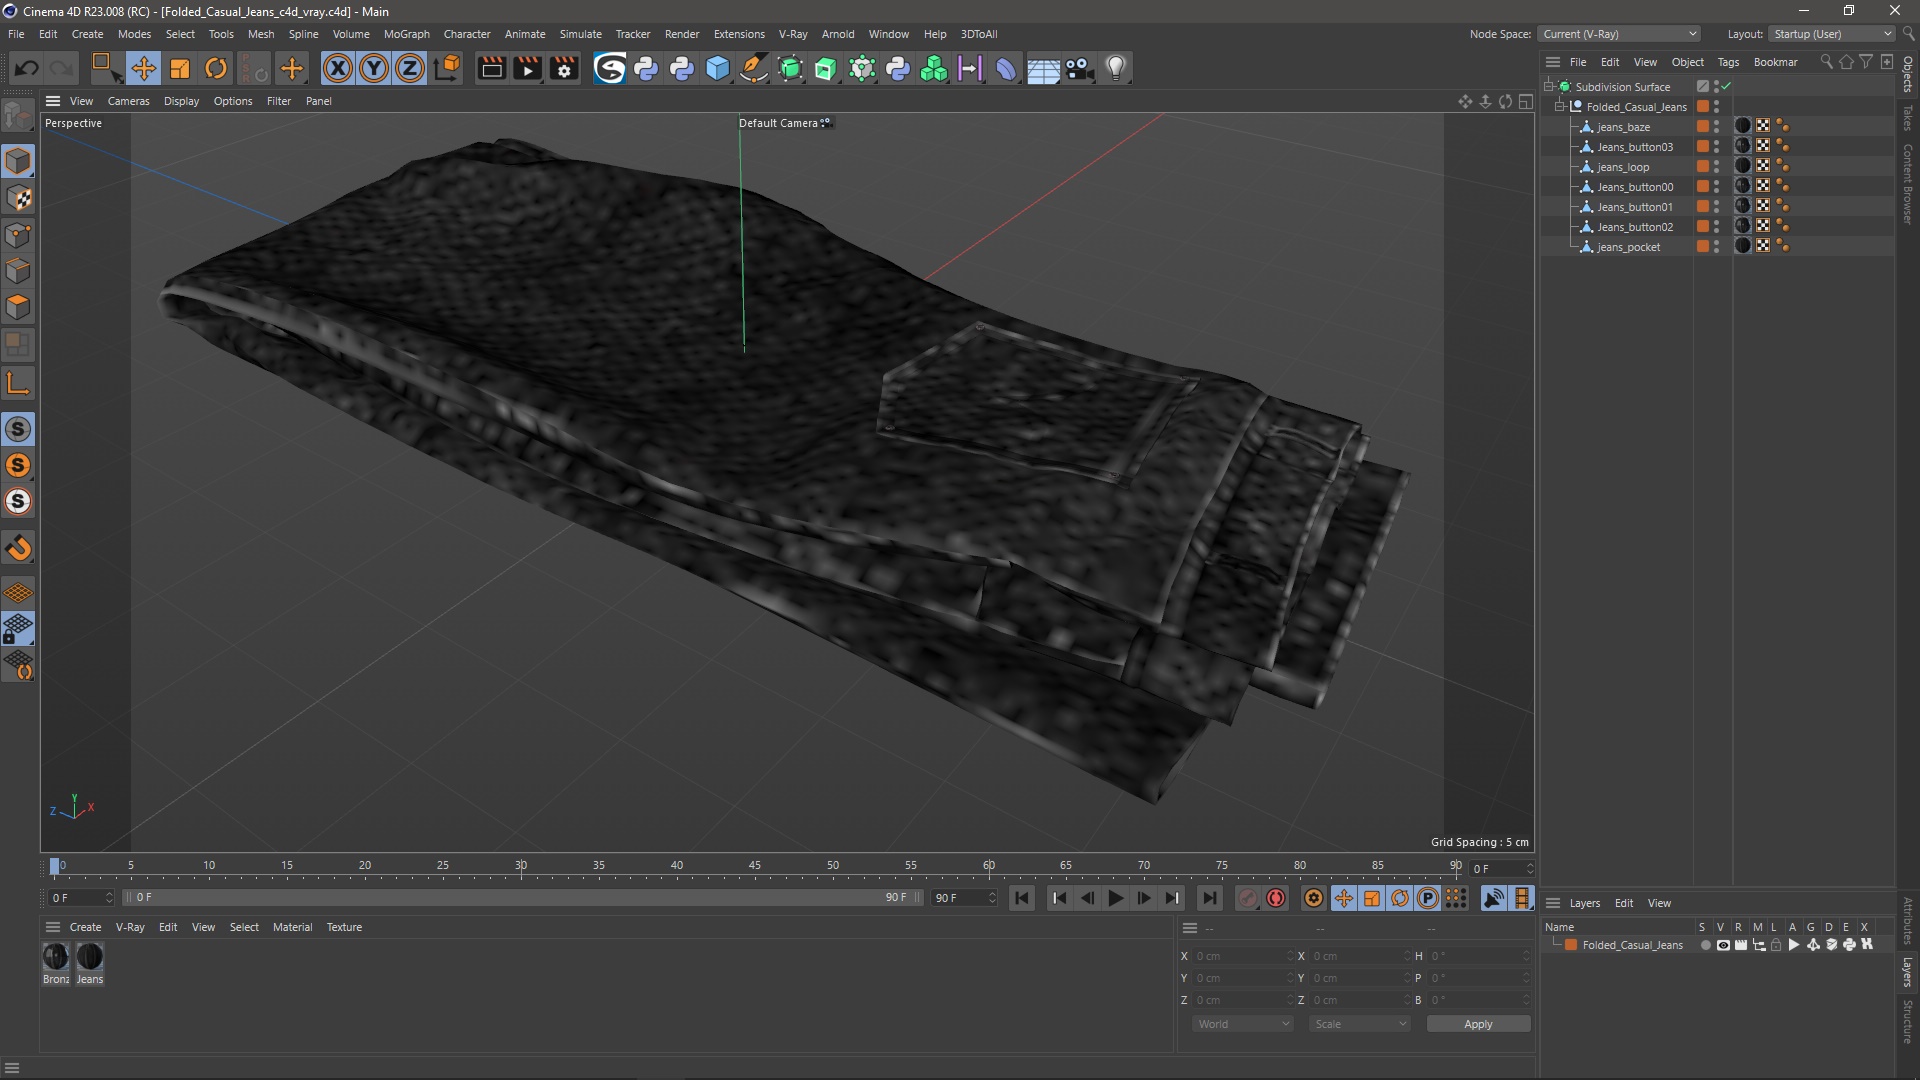Viewport: 1920px width, 1080px height.
Task: Select the Jeans material thumbnail
Action: (x=90, y=957)
